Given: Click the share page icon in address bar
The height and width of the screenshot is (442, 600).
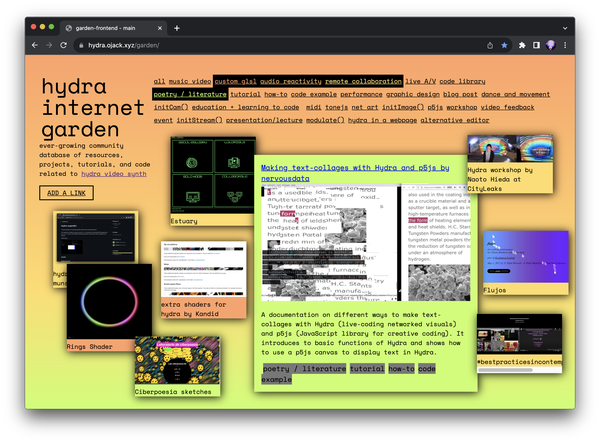Looking at the screenshot, I should click(488, 46).
